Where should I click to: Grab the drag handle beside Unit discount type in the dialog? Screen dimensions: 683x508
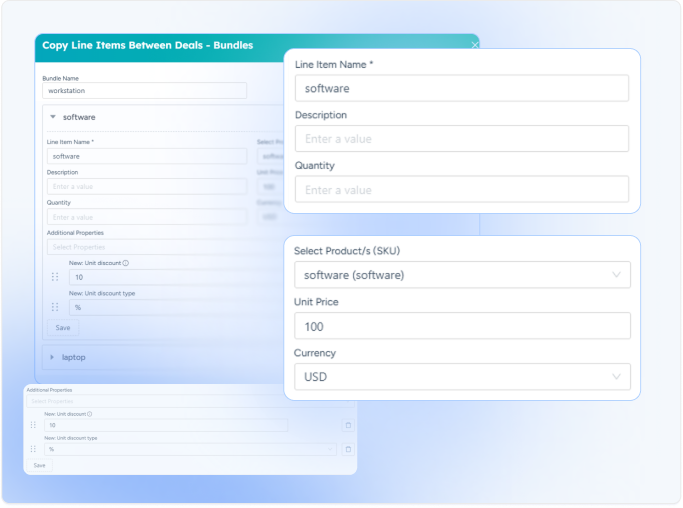coord(56,307)
